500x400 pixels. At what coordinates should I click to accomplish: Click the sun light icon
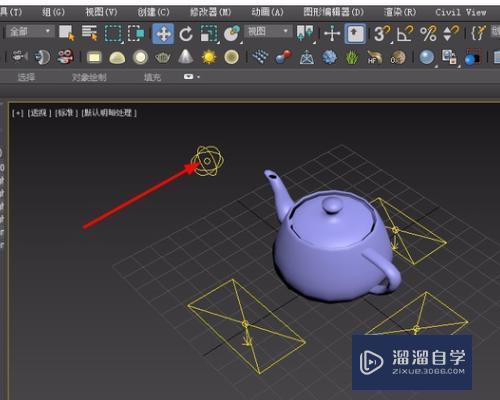point(209,57)
